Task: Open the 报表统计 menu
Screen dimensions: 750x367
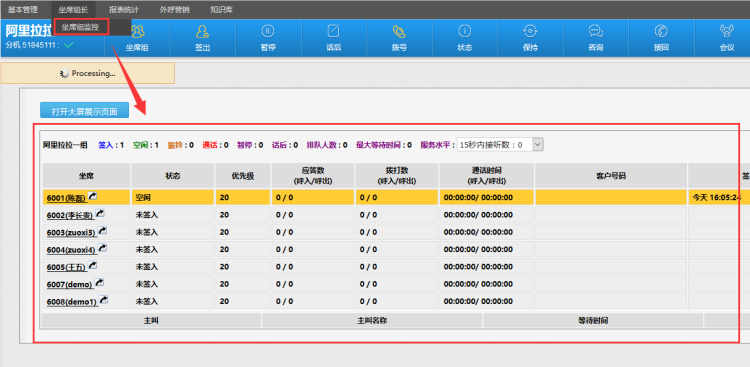Action: click(x=124, y=9)
